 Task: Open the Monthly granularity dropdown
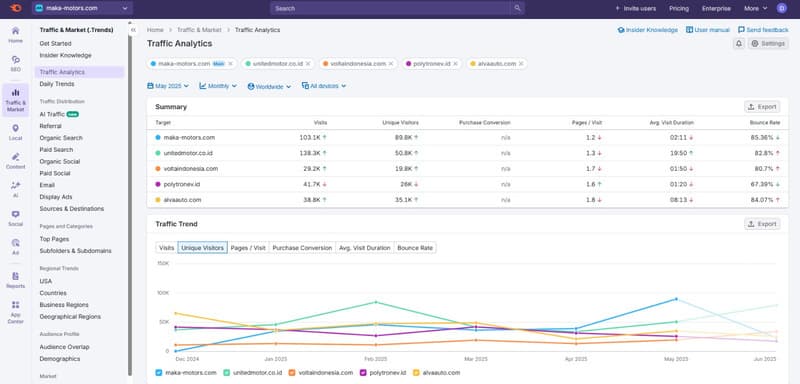click(x=218, y=86)
